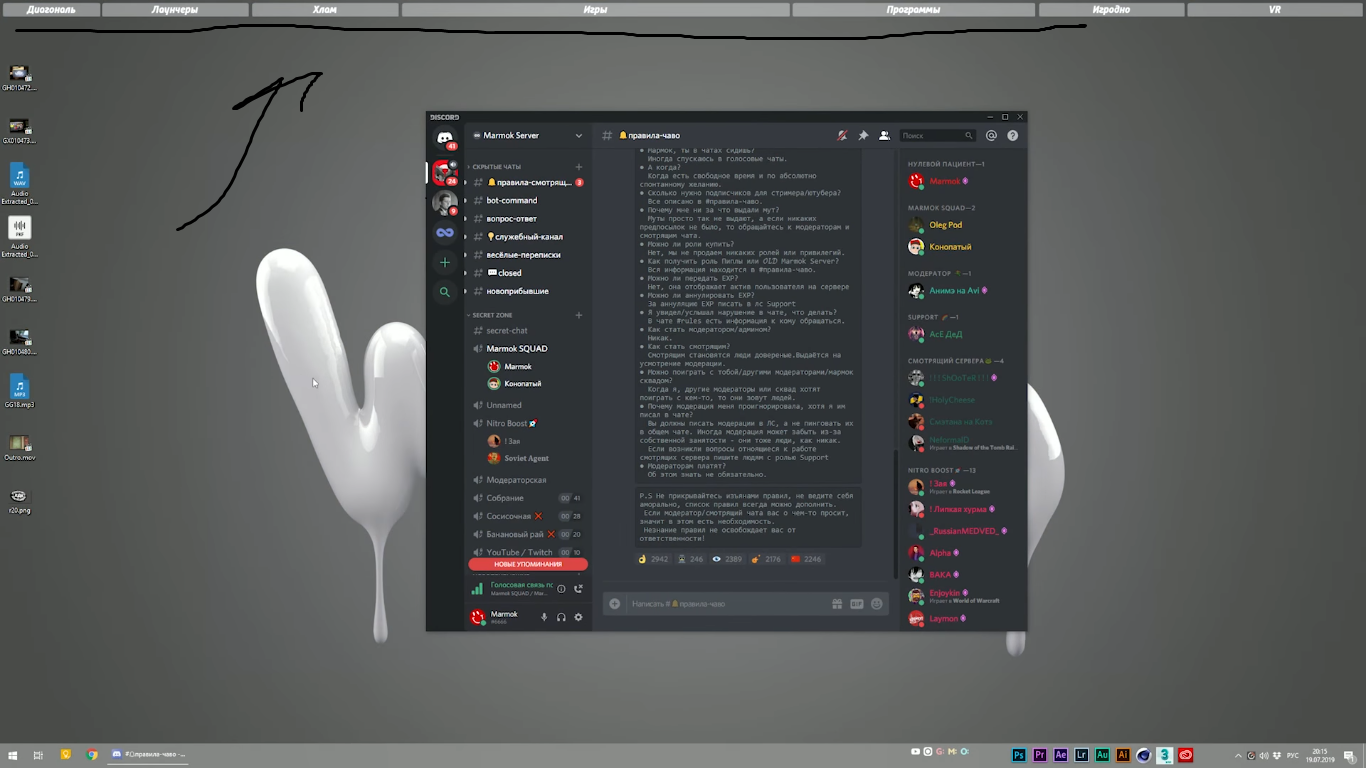Screen dimensions: 1366x768
Task: Focus the Поиск search field
Action: 936,135
